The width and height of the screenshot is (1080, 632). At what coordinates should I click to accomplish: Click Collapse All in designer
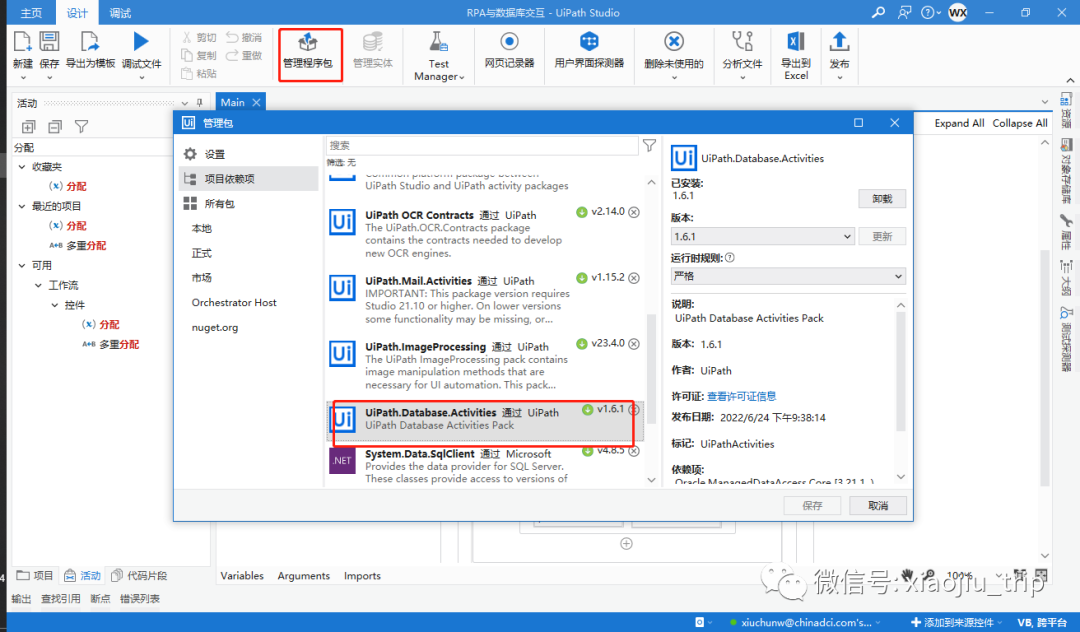click(1019, 123)
